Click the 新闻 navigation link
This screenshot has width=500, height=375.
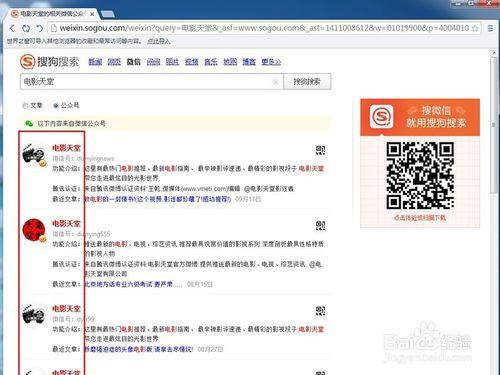95,62
